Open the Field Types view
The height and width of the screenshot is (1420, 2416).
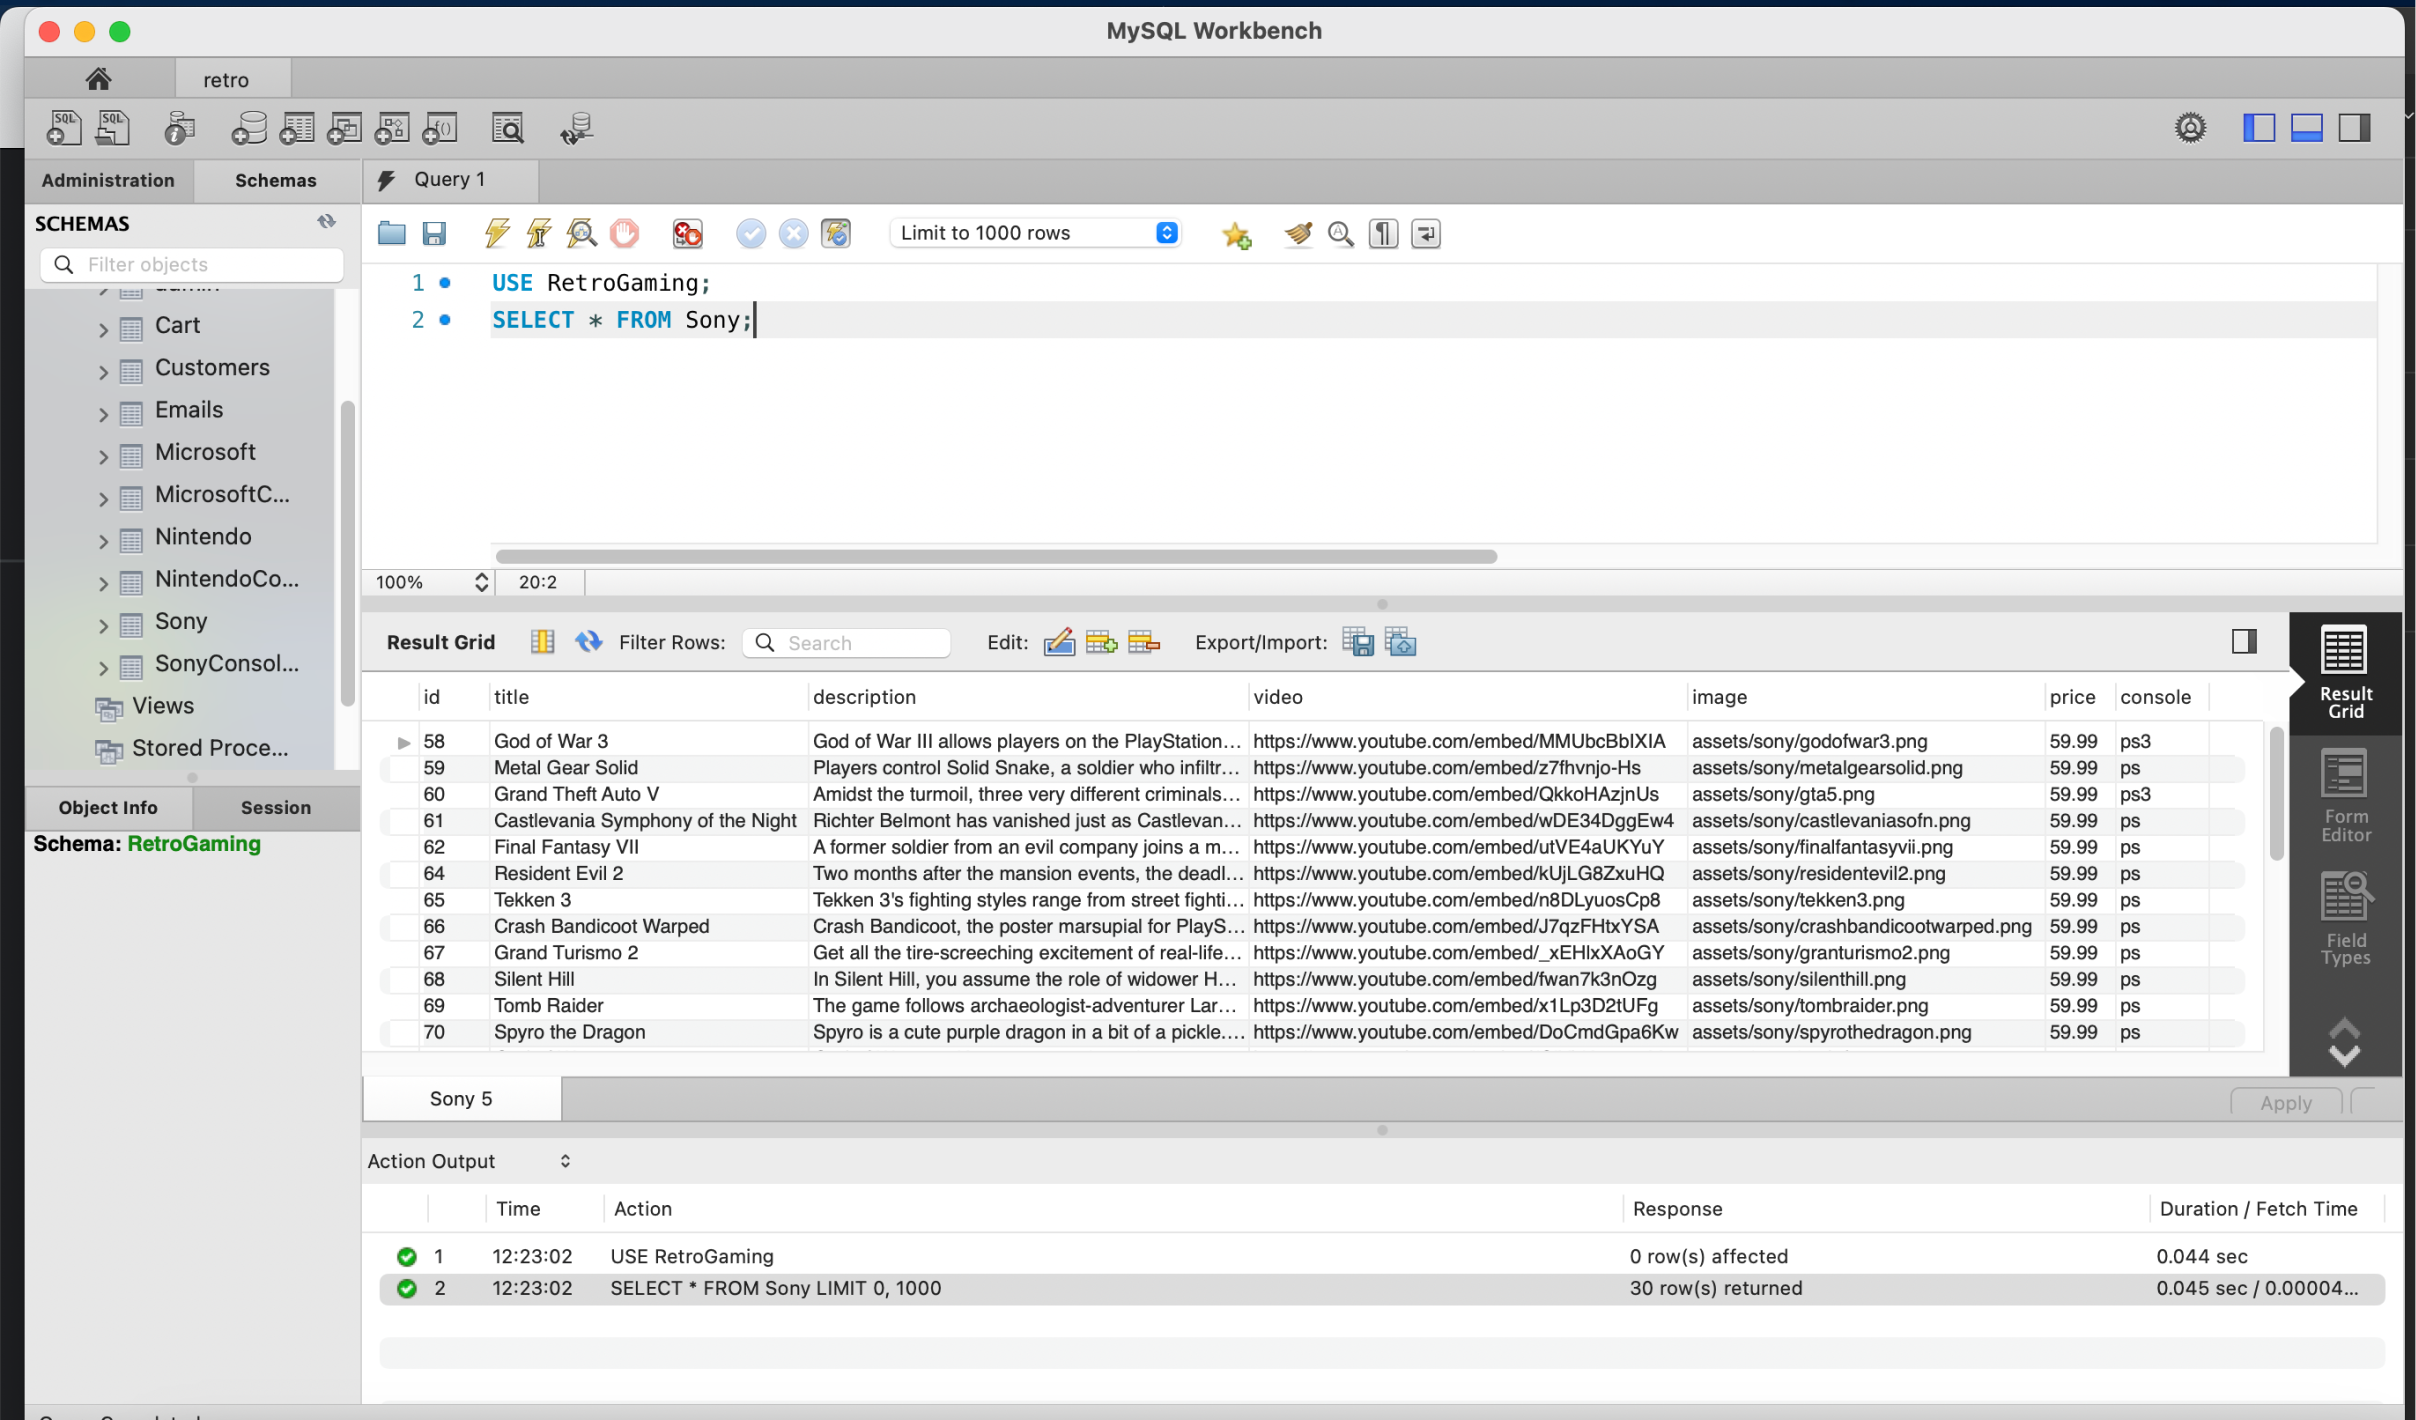[2346, 919]
